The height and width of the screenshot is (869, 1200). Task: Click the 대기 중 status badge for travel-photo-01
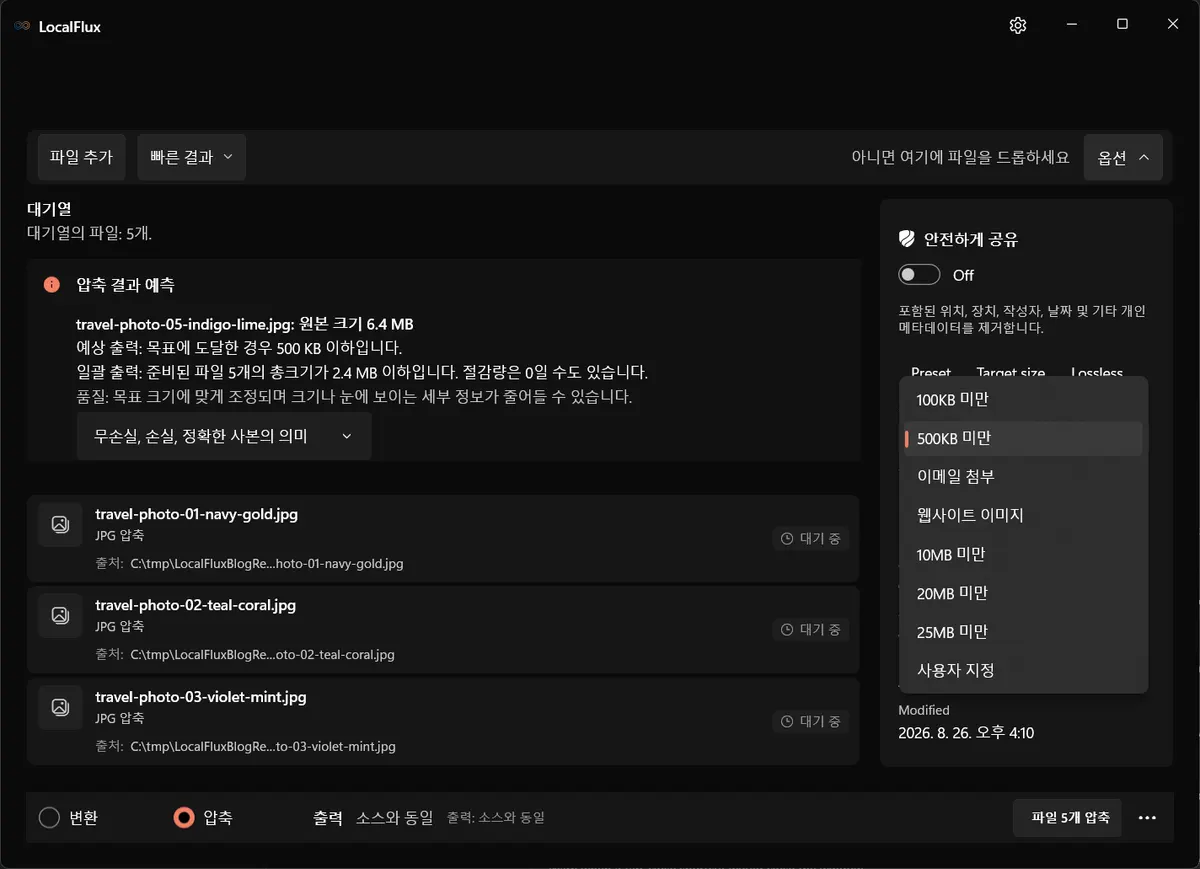(811, 539)
